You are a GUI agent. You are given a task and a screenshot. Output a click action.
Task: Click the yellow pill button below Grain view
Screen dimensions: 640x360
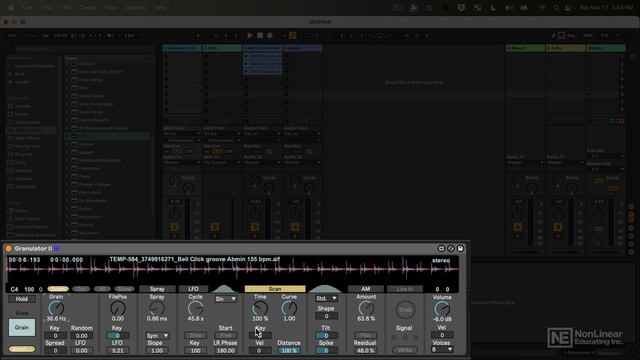pyautogui.click(x=22, y=349)
